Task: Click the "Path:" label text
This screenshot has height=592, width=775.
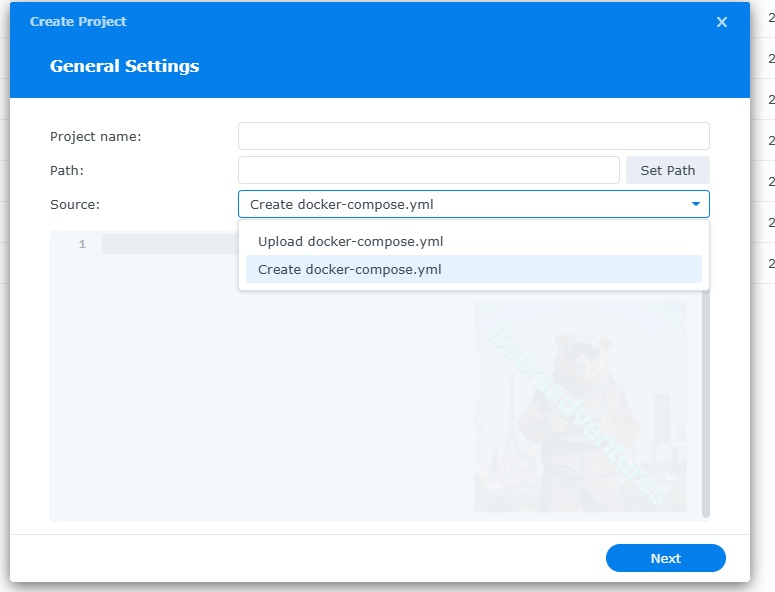Action: tap(67, 170)
